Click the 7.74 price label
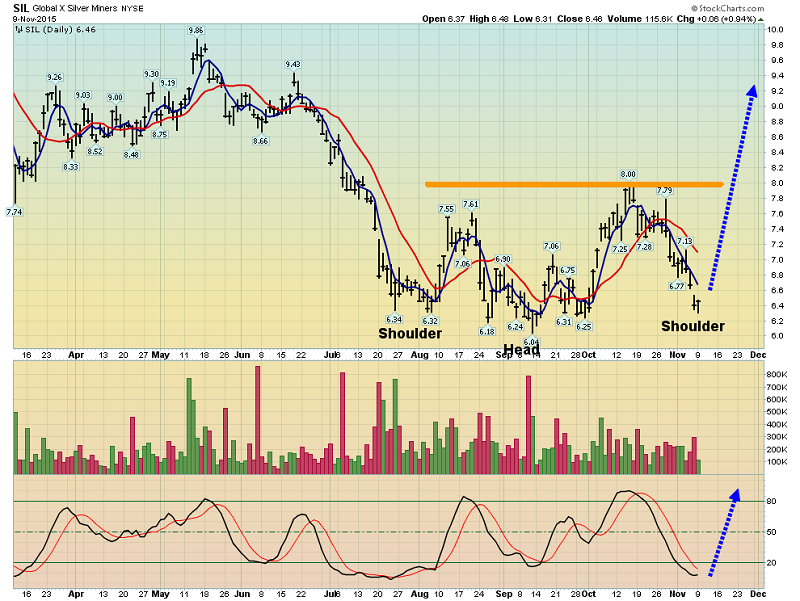Viewport: 800px width, 601px height. pyautogui.click(x=14, y=212)
